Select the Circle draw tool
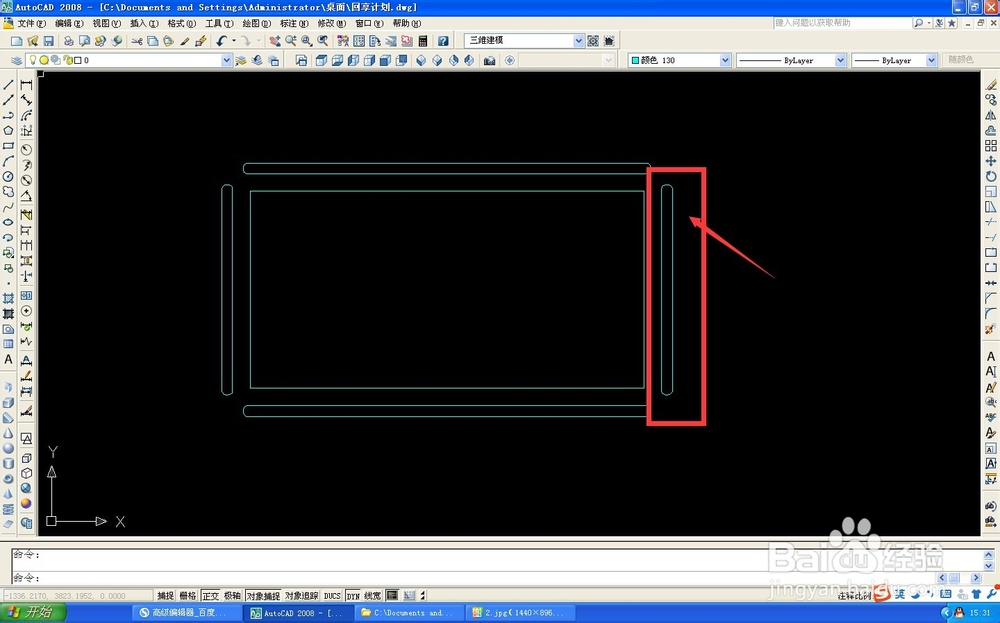Screen dimensions: 1000x623 [x=8, y=177]
